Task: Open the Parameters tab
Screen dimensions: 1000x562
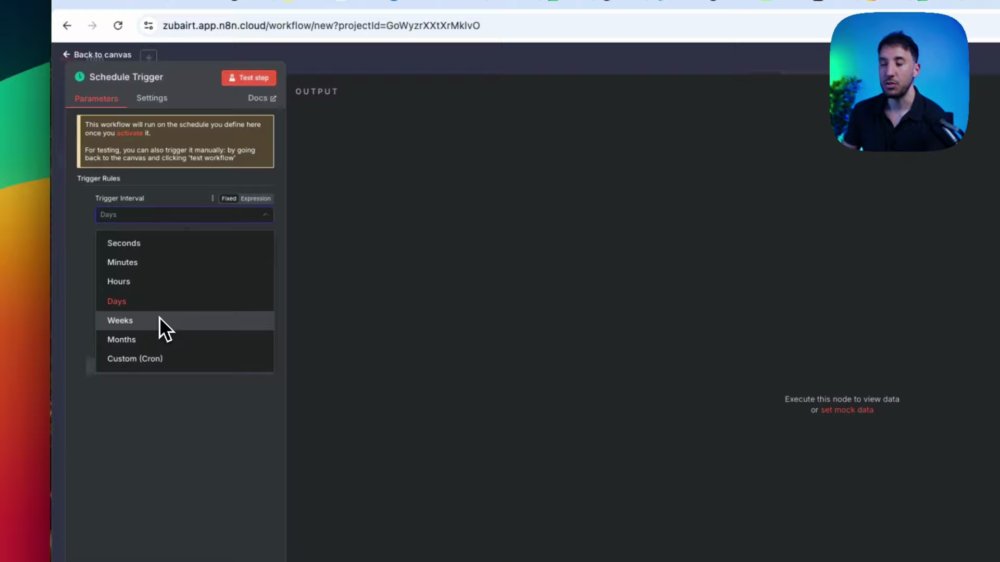Action: pos(96,99)
